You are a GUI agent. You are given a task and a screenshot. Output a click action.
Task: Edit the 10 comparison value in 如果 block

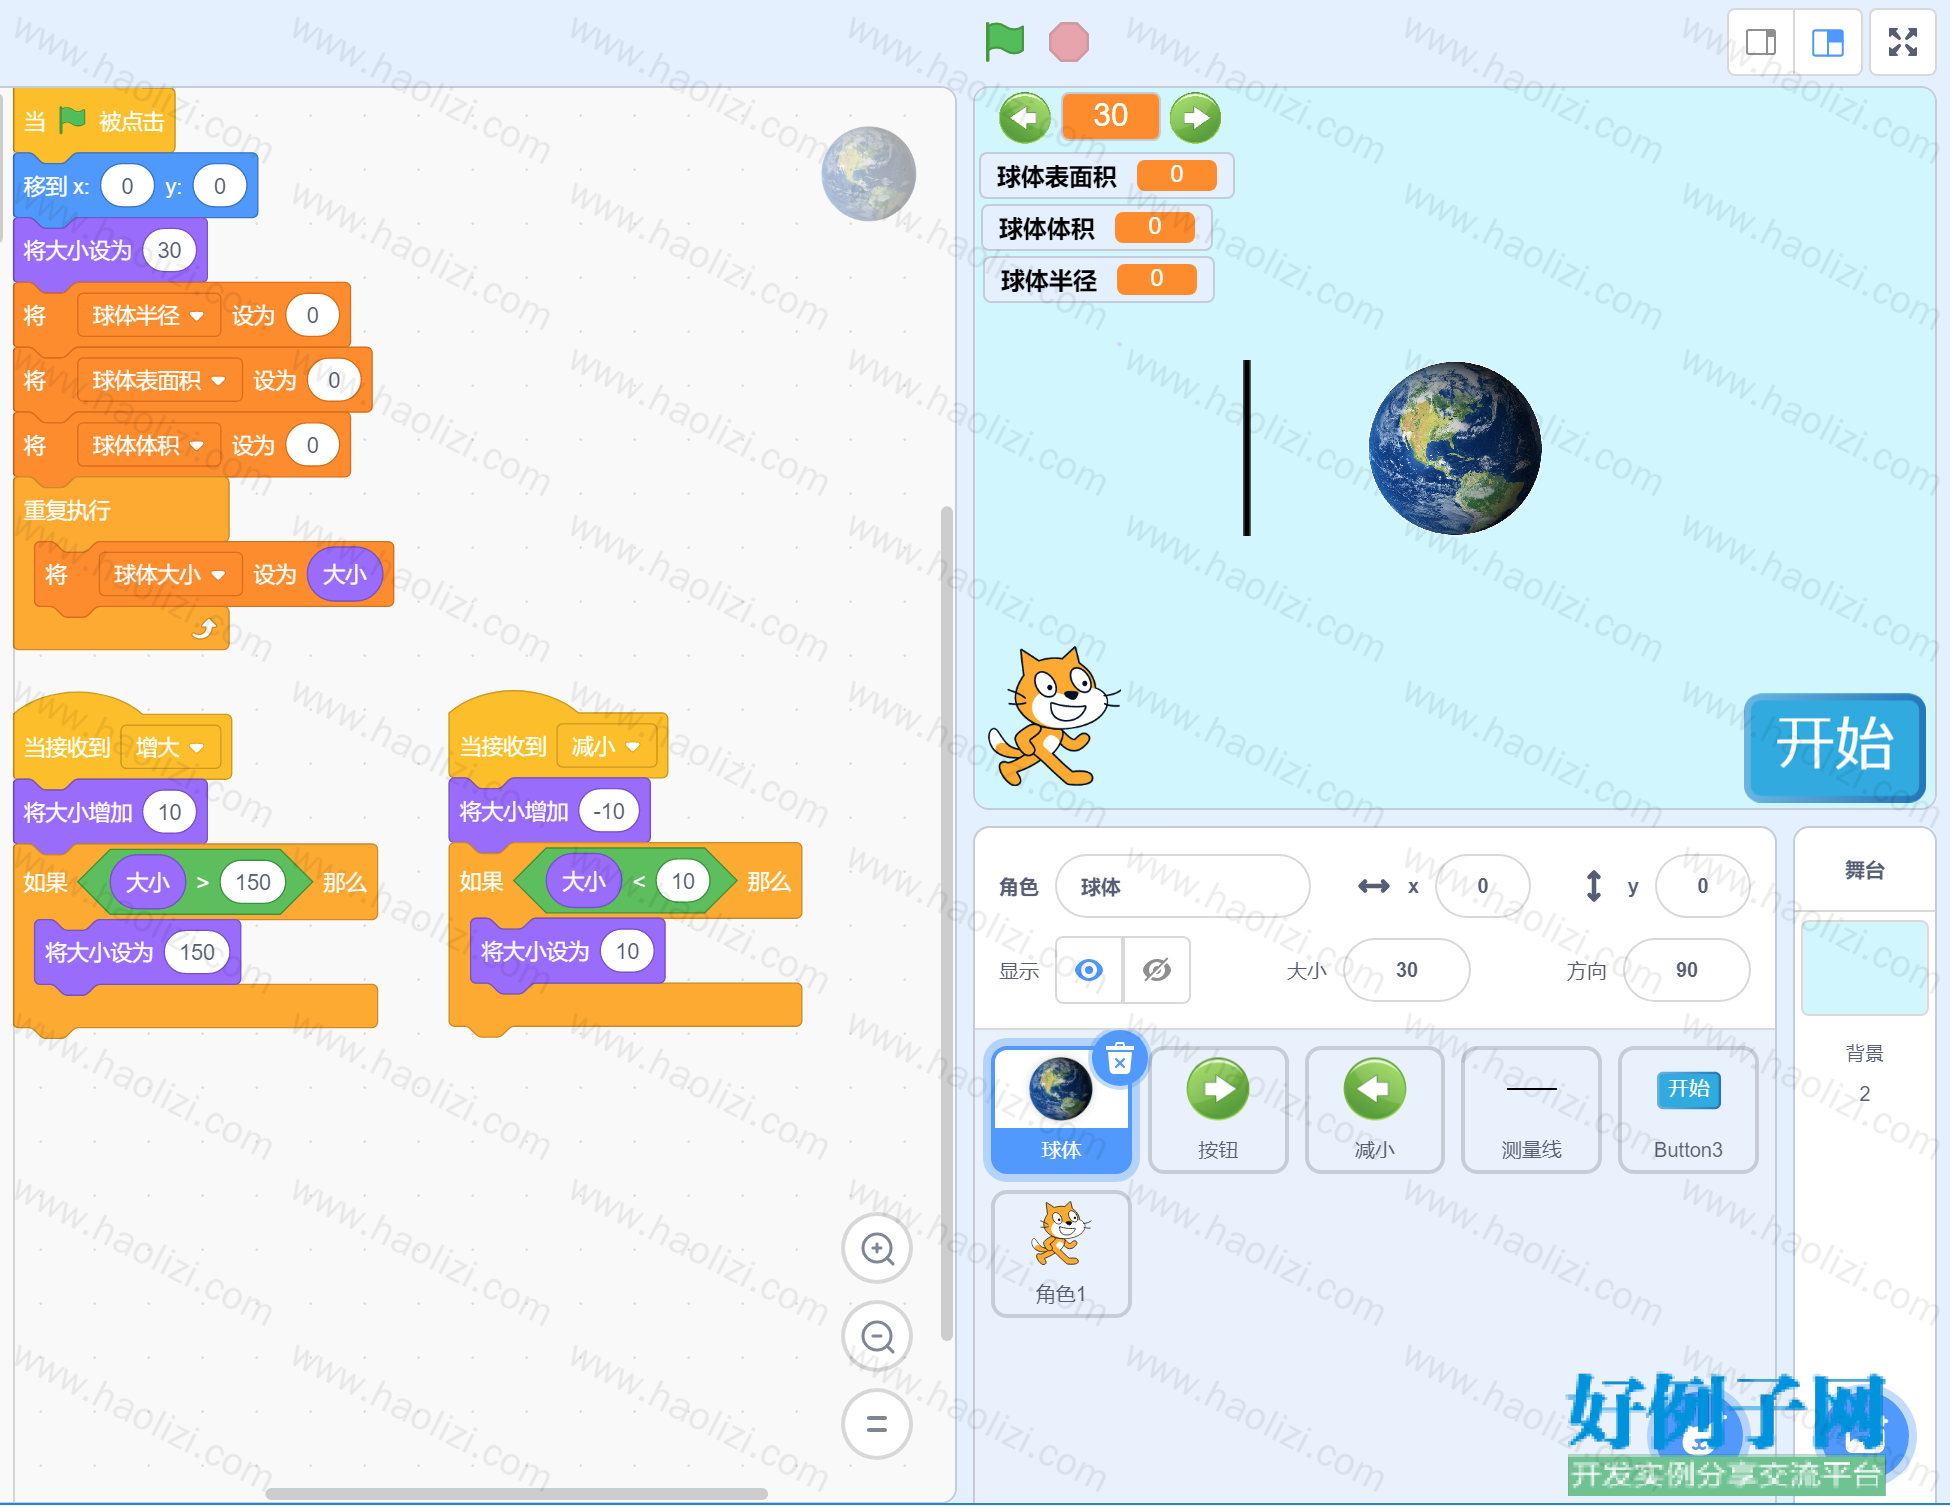(682, 881)
